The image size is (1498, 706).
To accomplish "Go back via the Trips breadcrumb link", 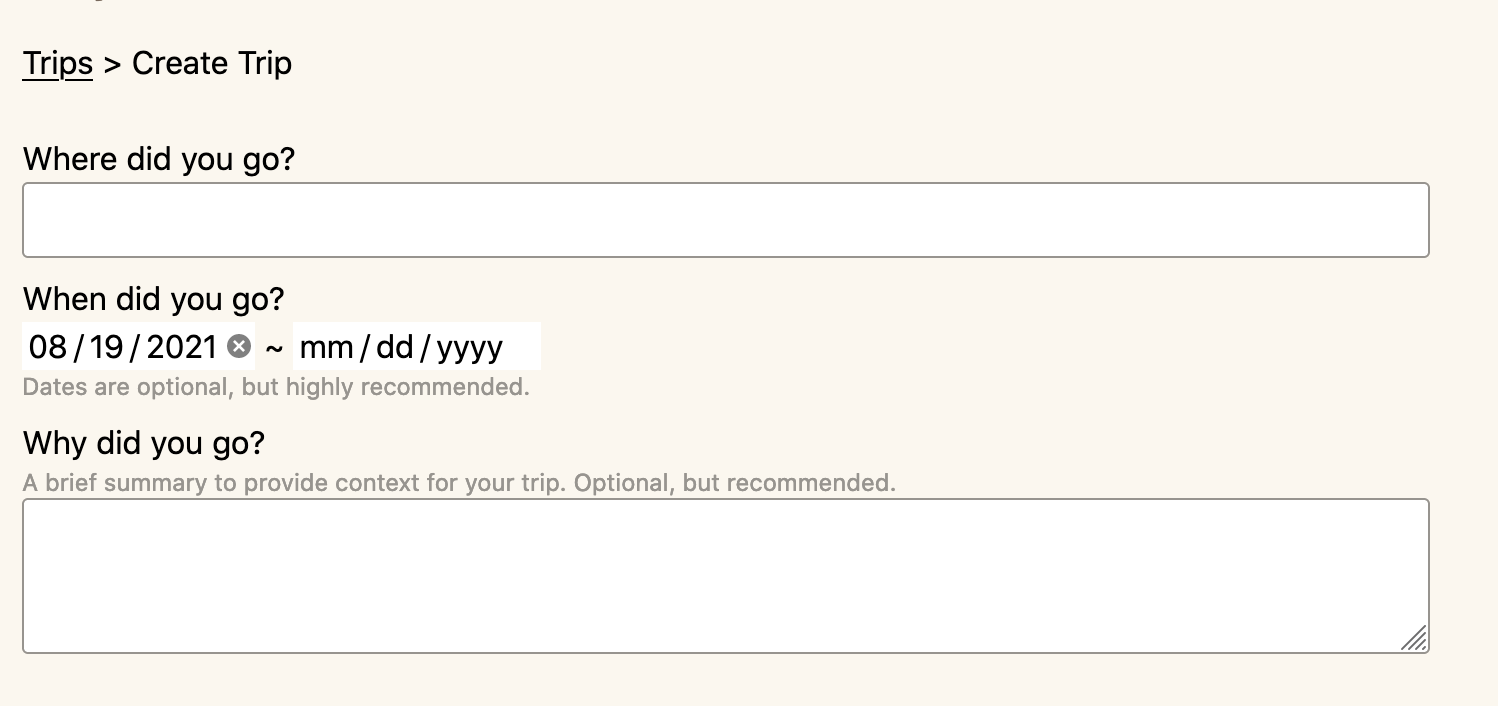I will click(57, 64).
